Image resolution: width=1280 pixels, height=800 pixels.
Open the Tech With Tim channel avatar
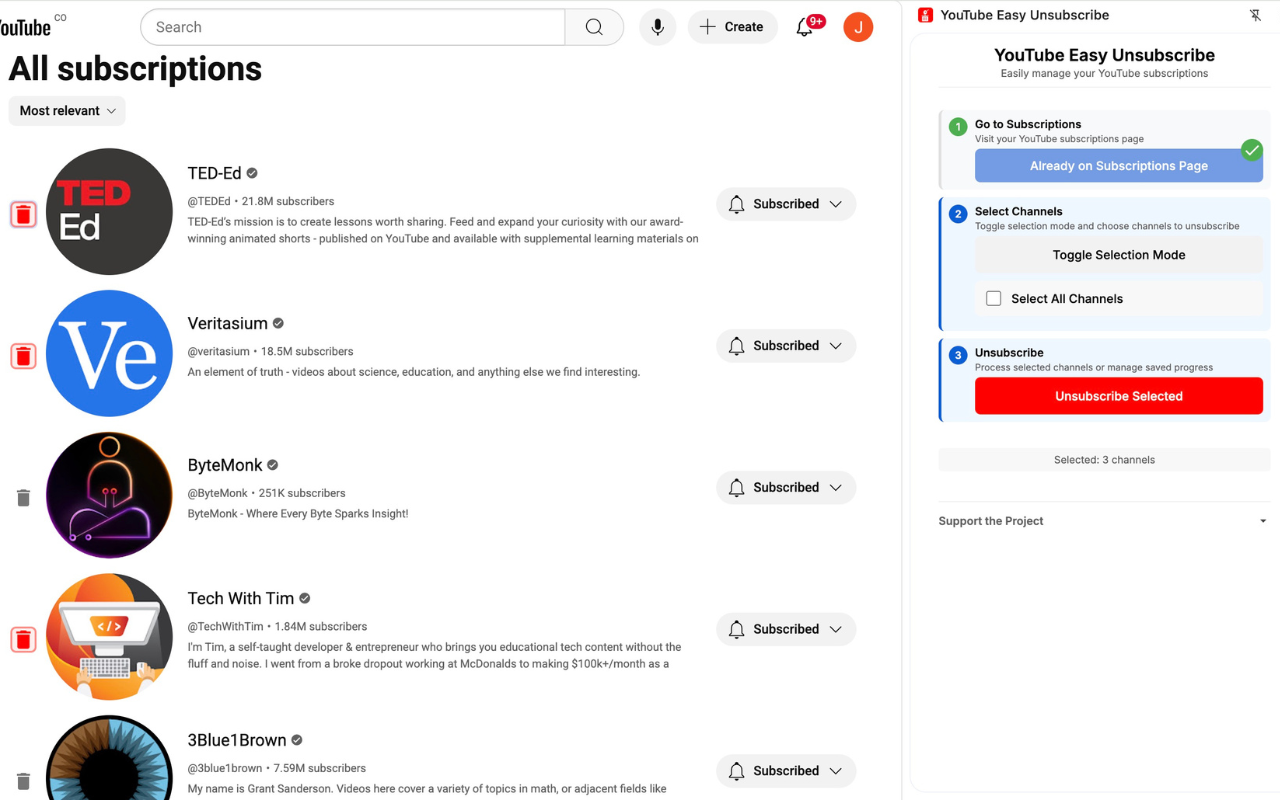[109, 637]
